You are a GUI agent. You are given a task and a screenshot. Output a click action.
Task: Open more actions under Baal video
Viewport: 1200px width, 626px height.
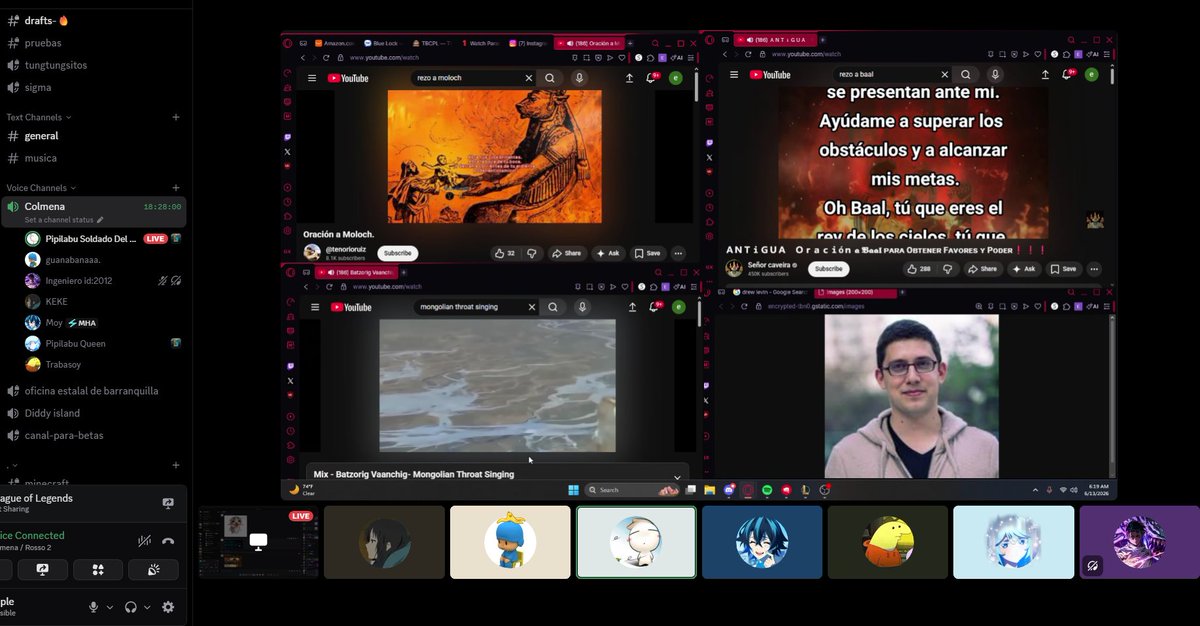coord(1094,269)
